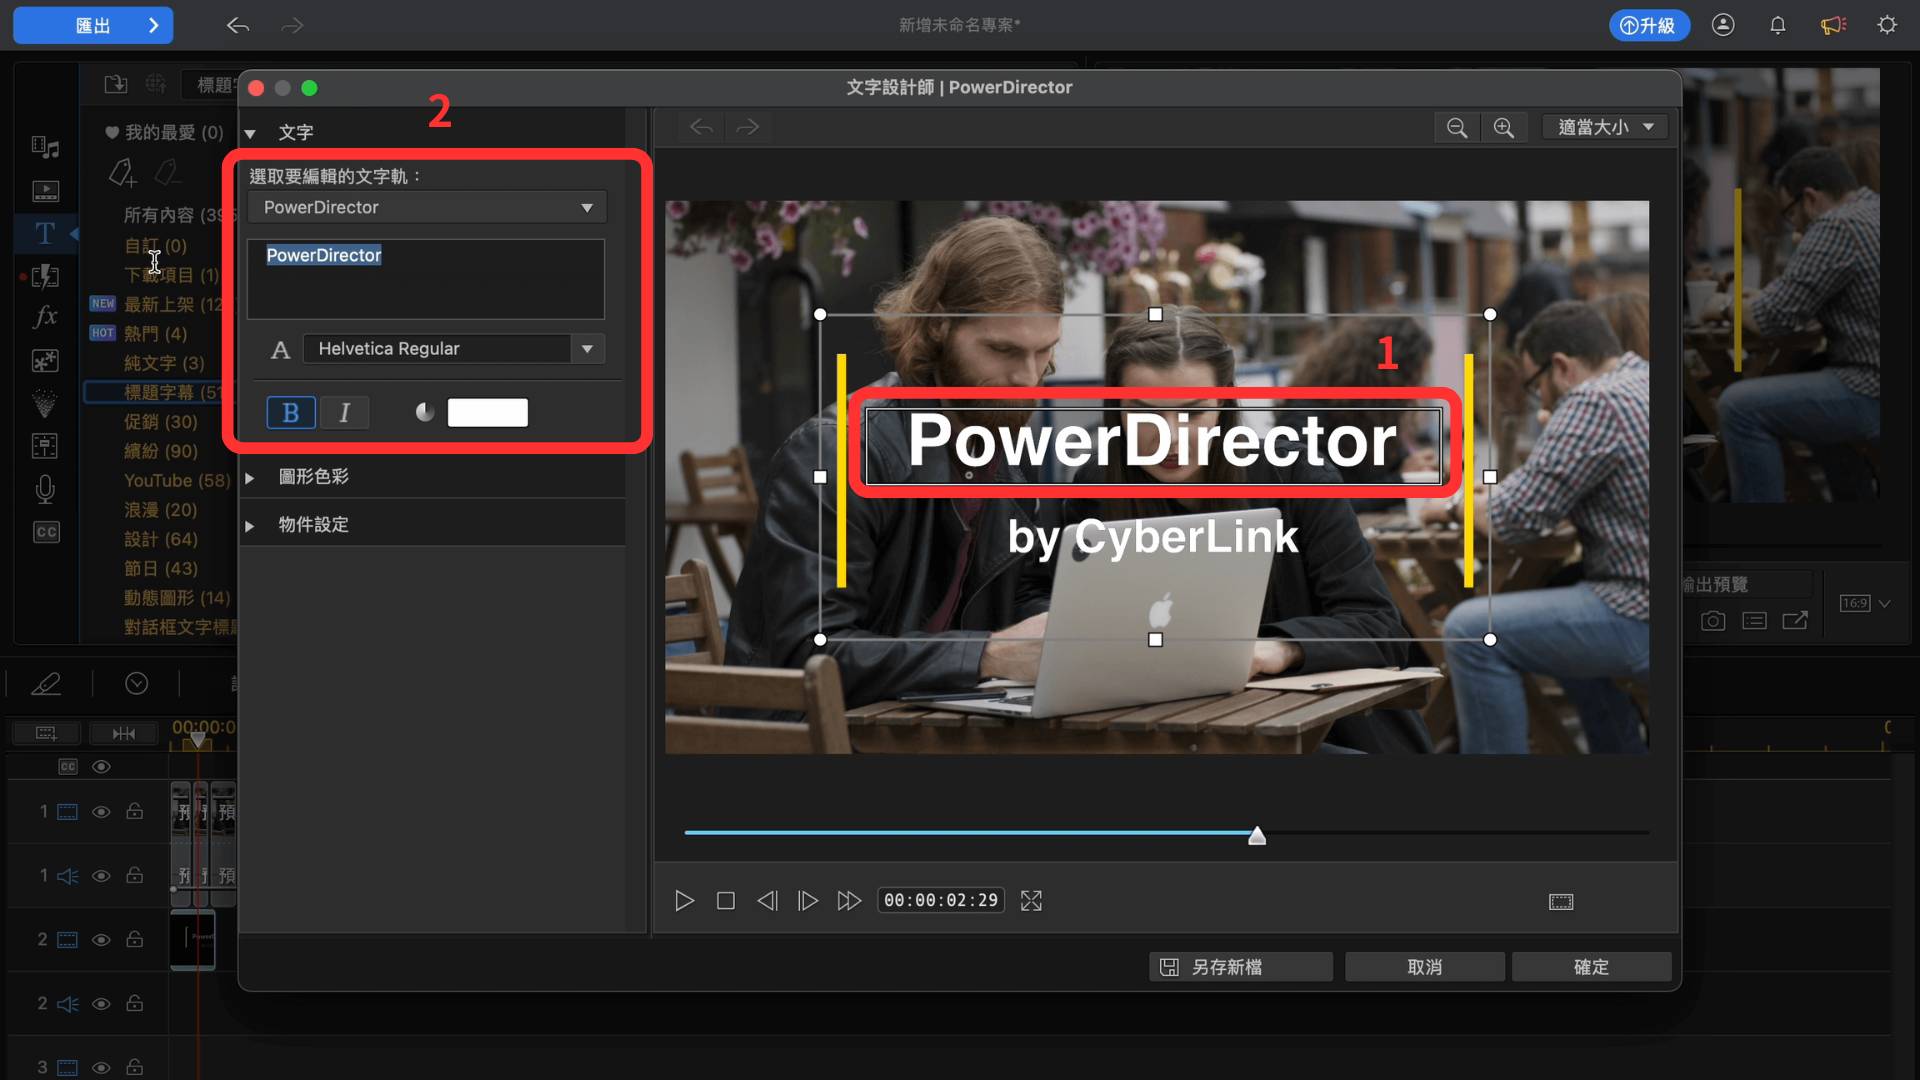Click the notification bell icon

click(1777, 25)
